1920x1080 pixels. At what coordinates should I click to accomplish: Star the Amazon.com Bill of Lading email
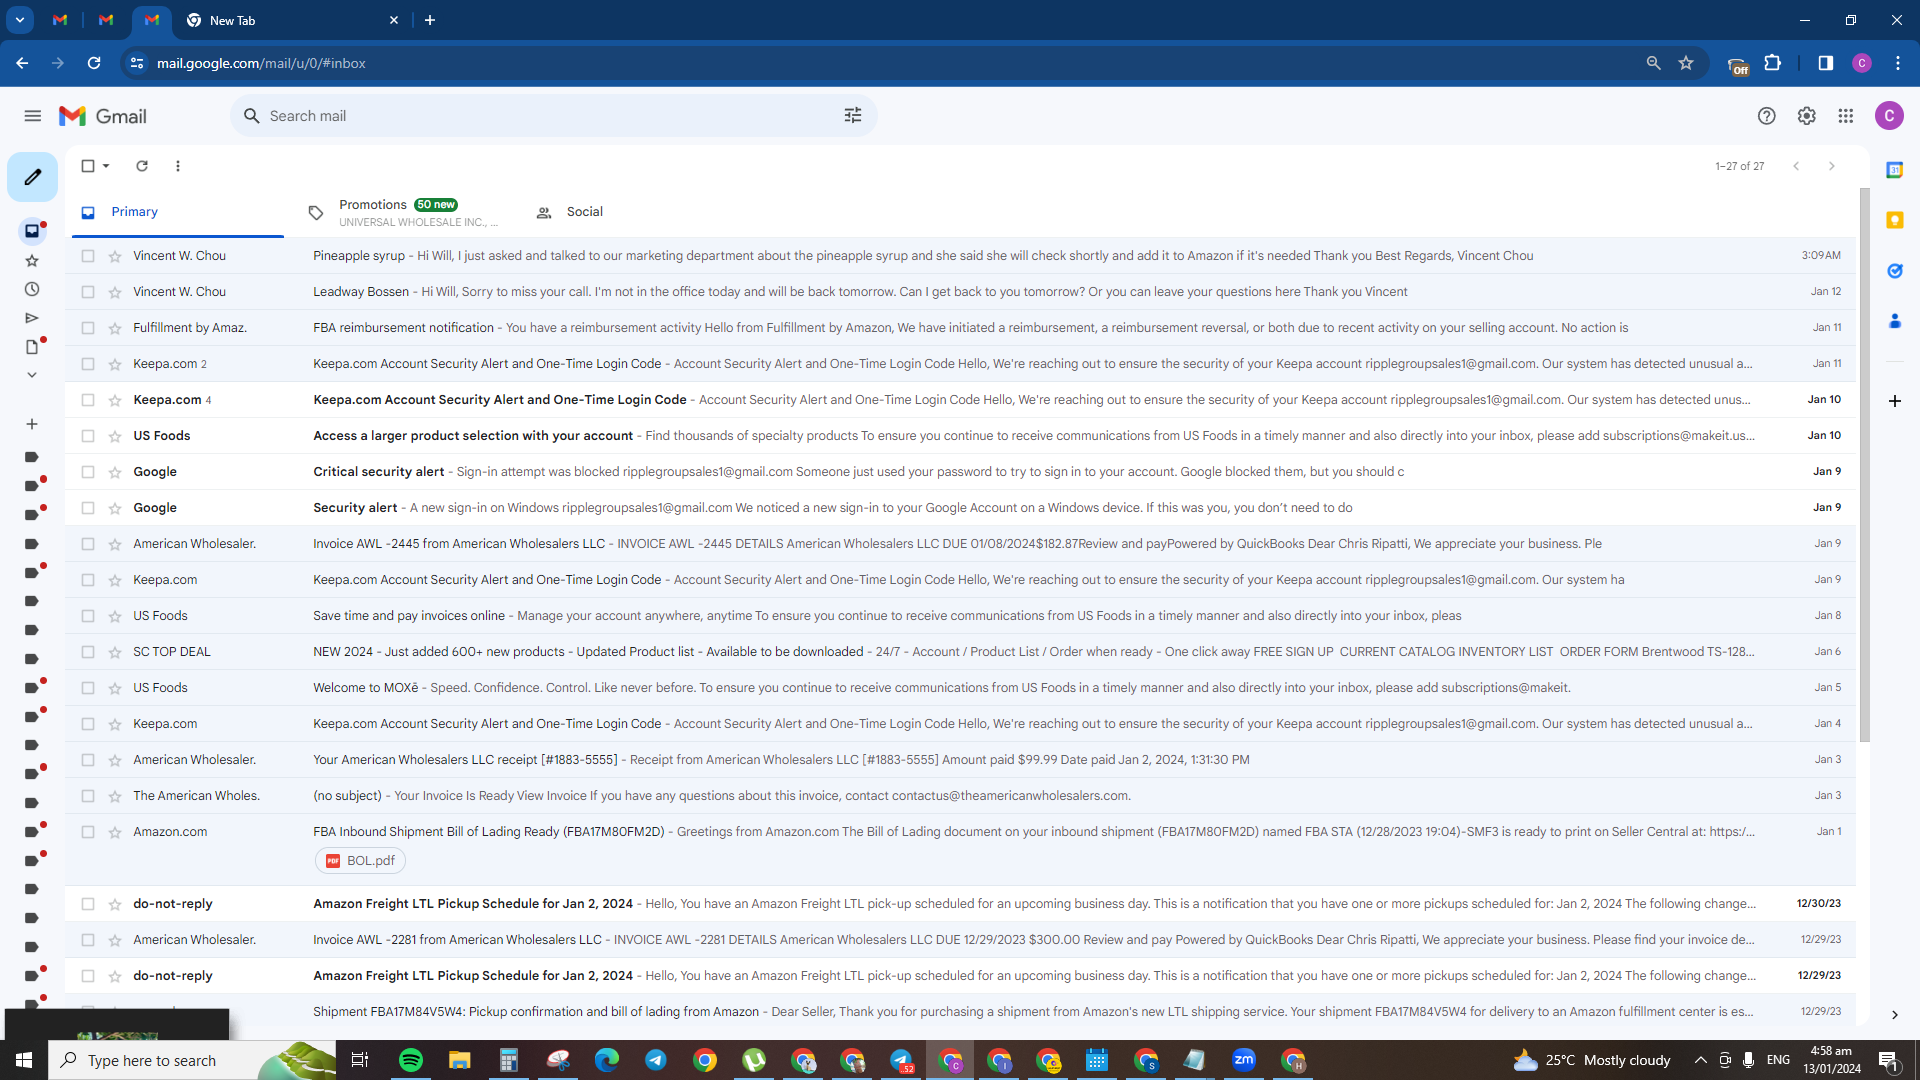115,832
